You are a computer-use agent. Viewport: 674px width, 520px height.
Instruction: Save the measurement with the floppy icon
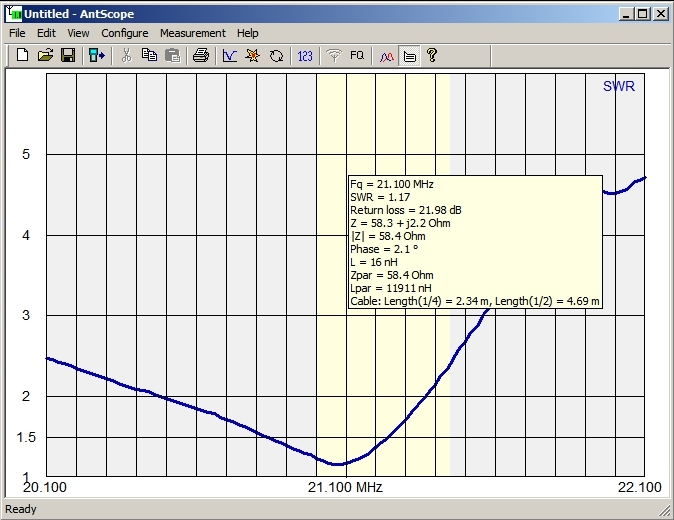(68, 55)
